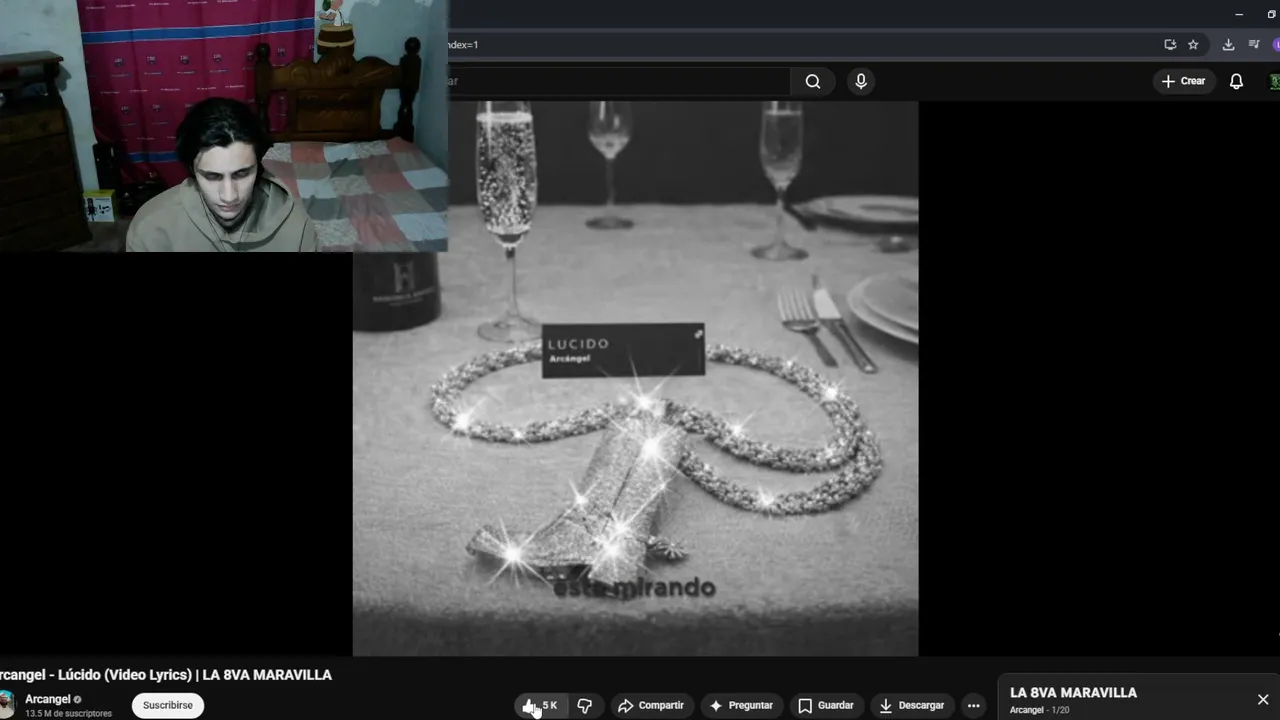This screenshot has width=1280, height=720.
Task: Open the Chrome downloads icon
Action: pyautogui.click(x=1228, y=45)
